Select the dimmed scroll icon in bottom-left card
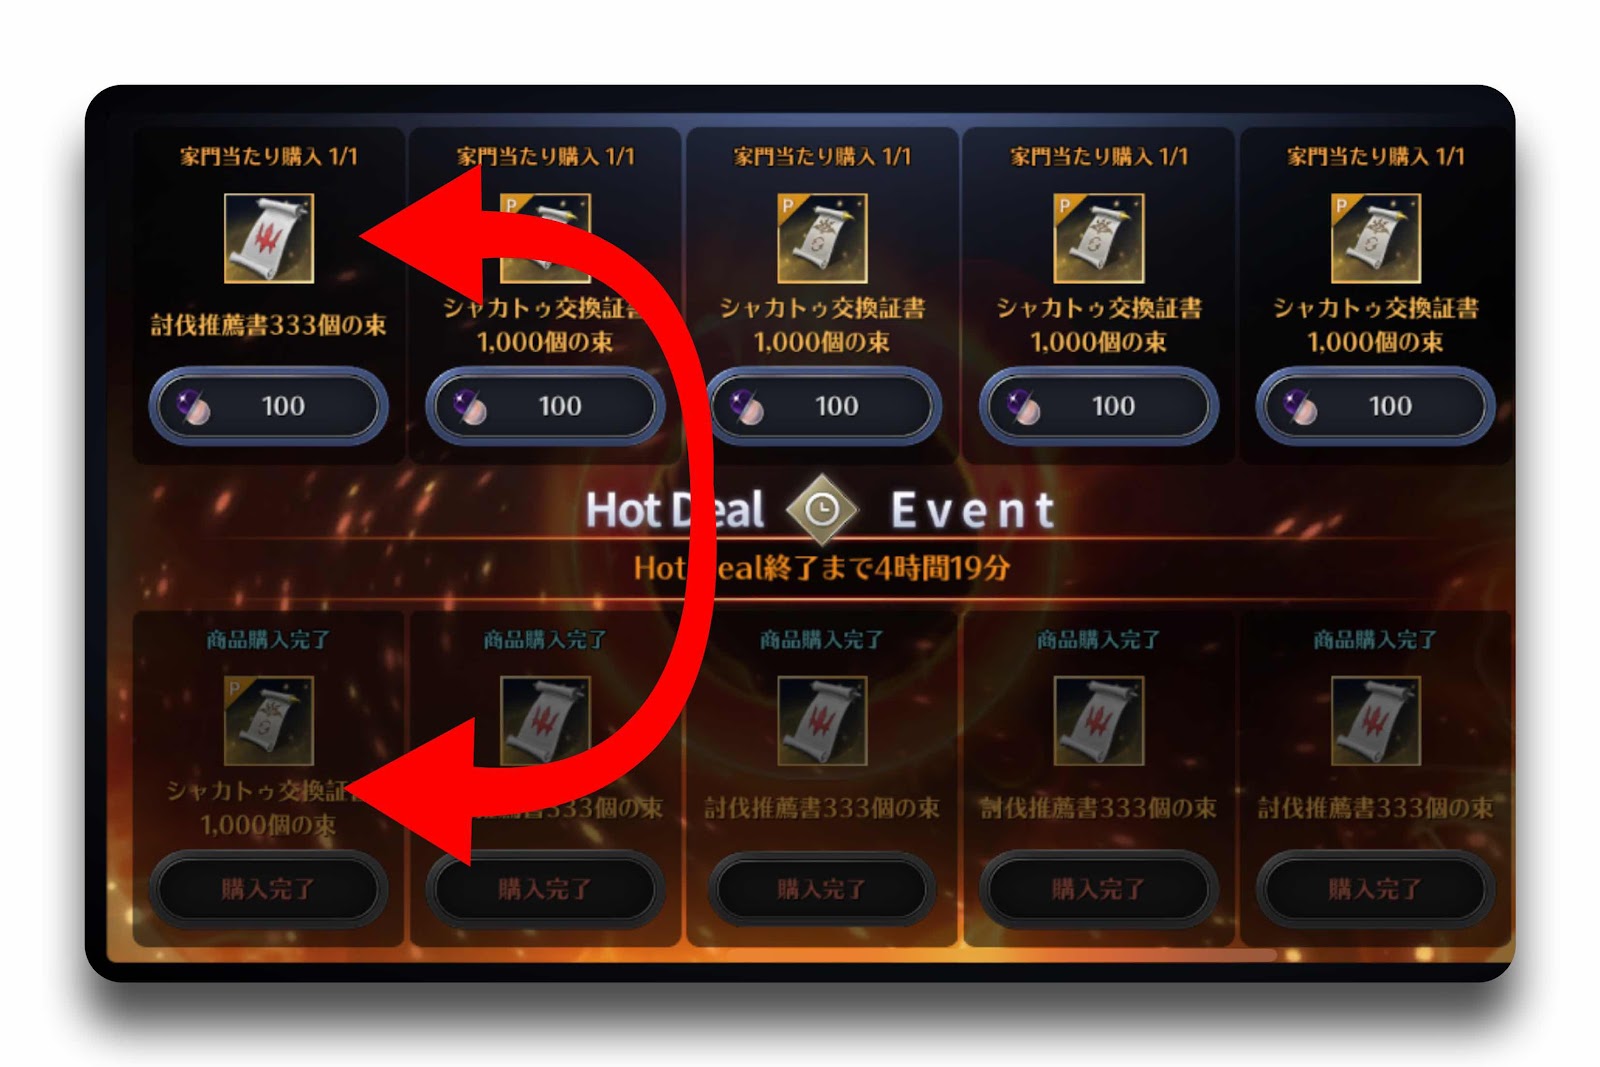Viewport: 1600px width, 1067px height. (268, 721)
